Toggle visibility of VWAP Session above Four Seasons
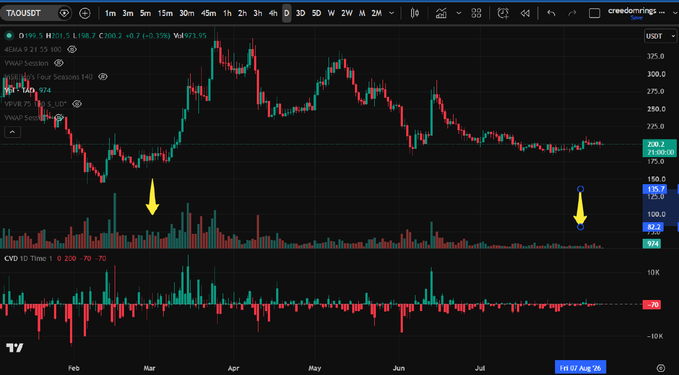Viewport: 679px width, 375px height. 59,63
